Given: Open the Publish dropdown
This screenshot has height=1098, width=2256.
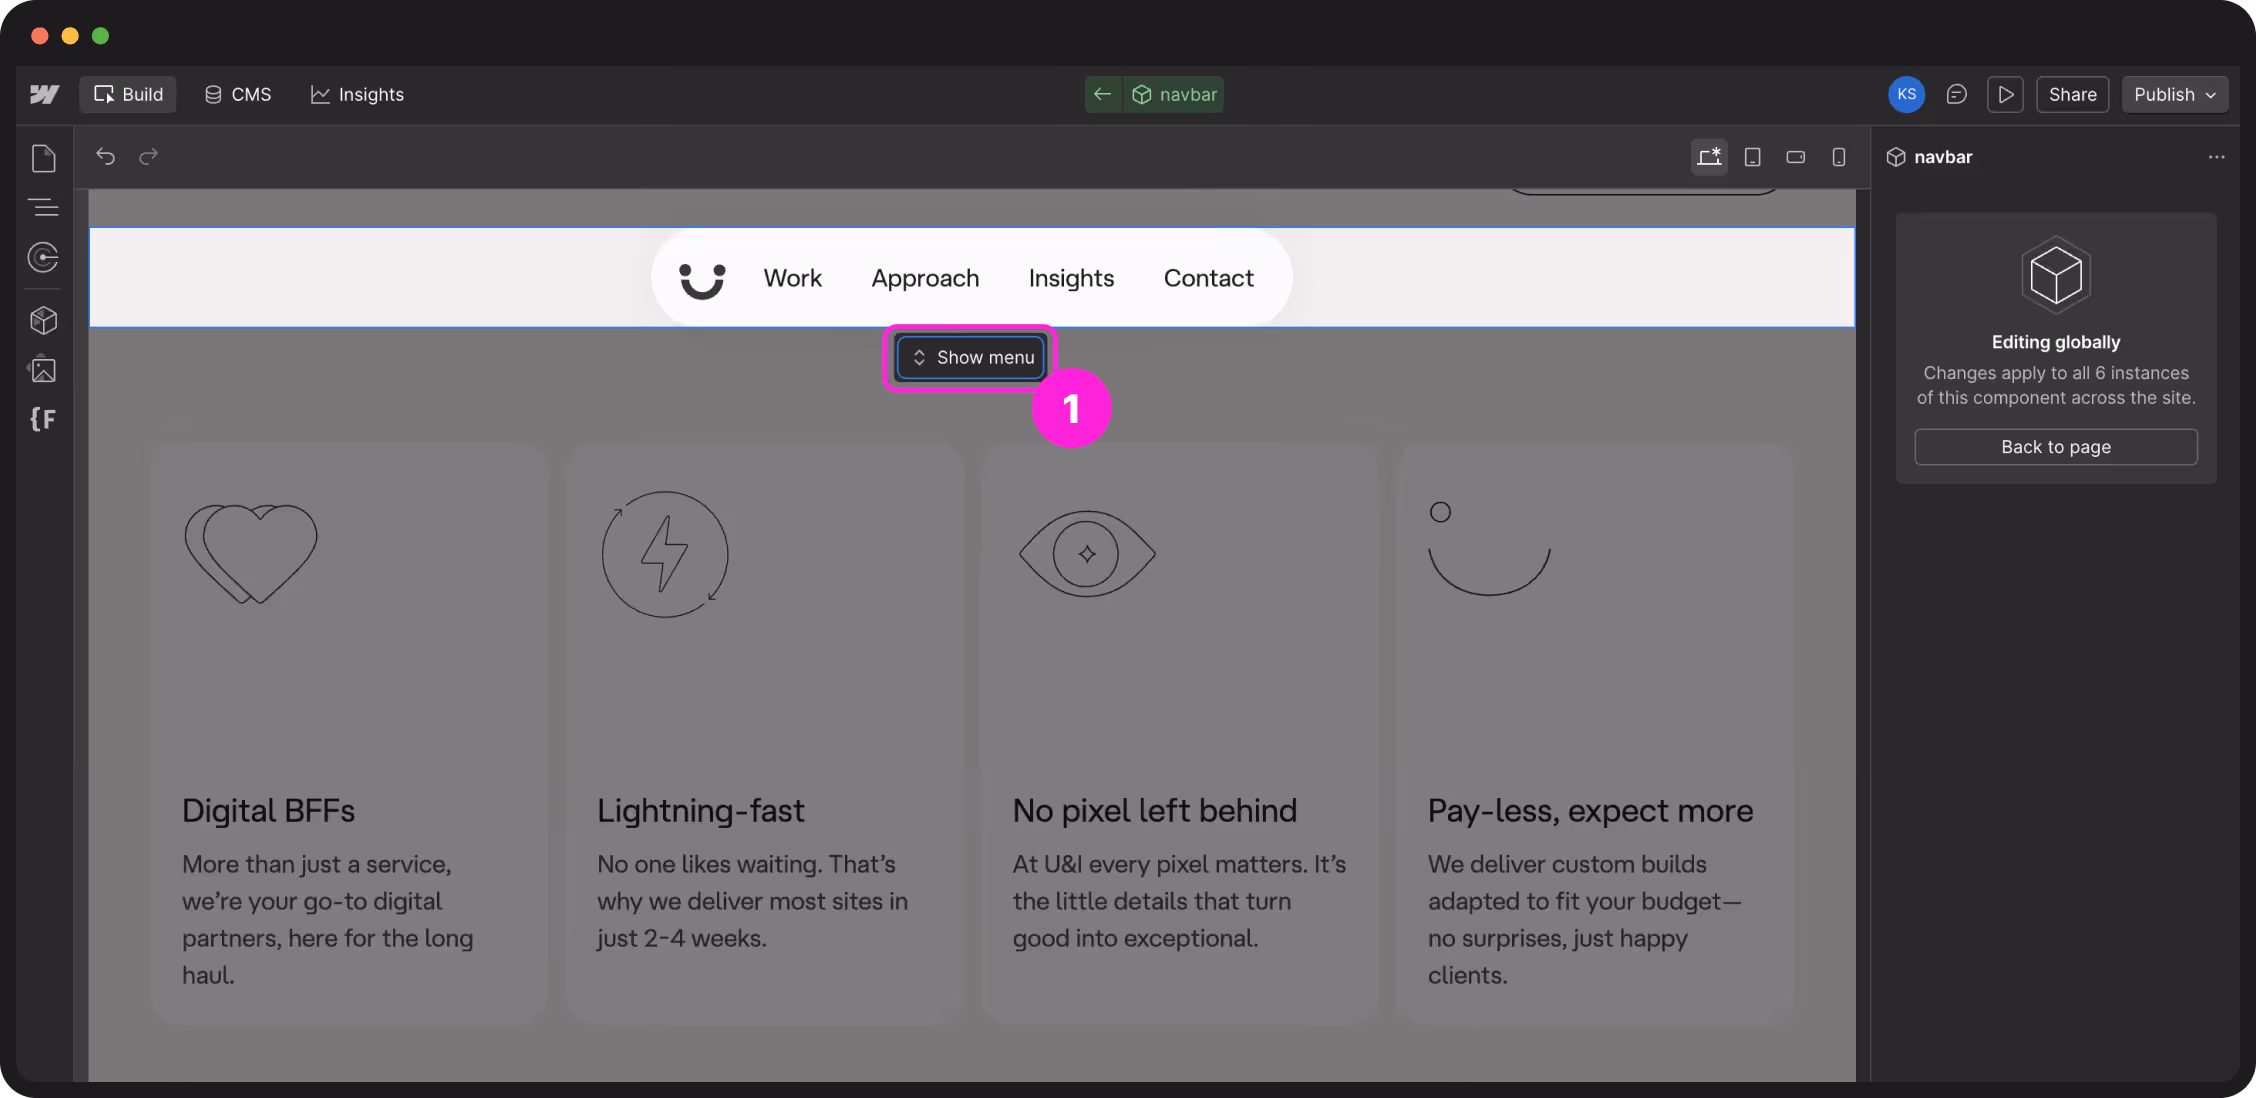Looking at the screenshot, I should 2174,94.
